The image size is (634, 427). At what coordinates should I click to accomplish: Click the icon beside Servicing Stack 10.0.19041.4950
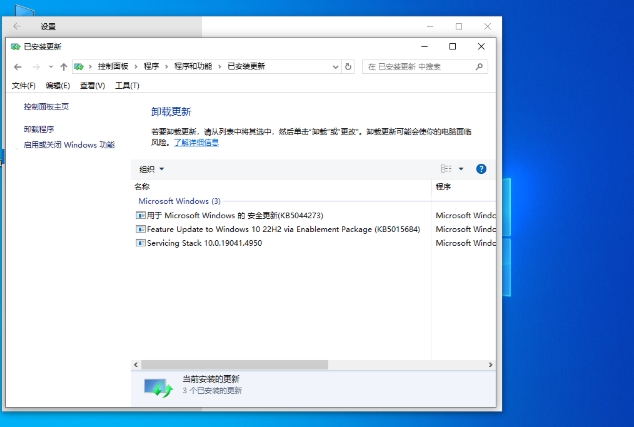140,243
